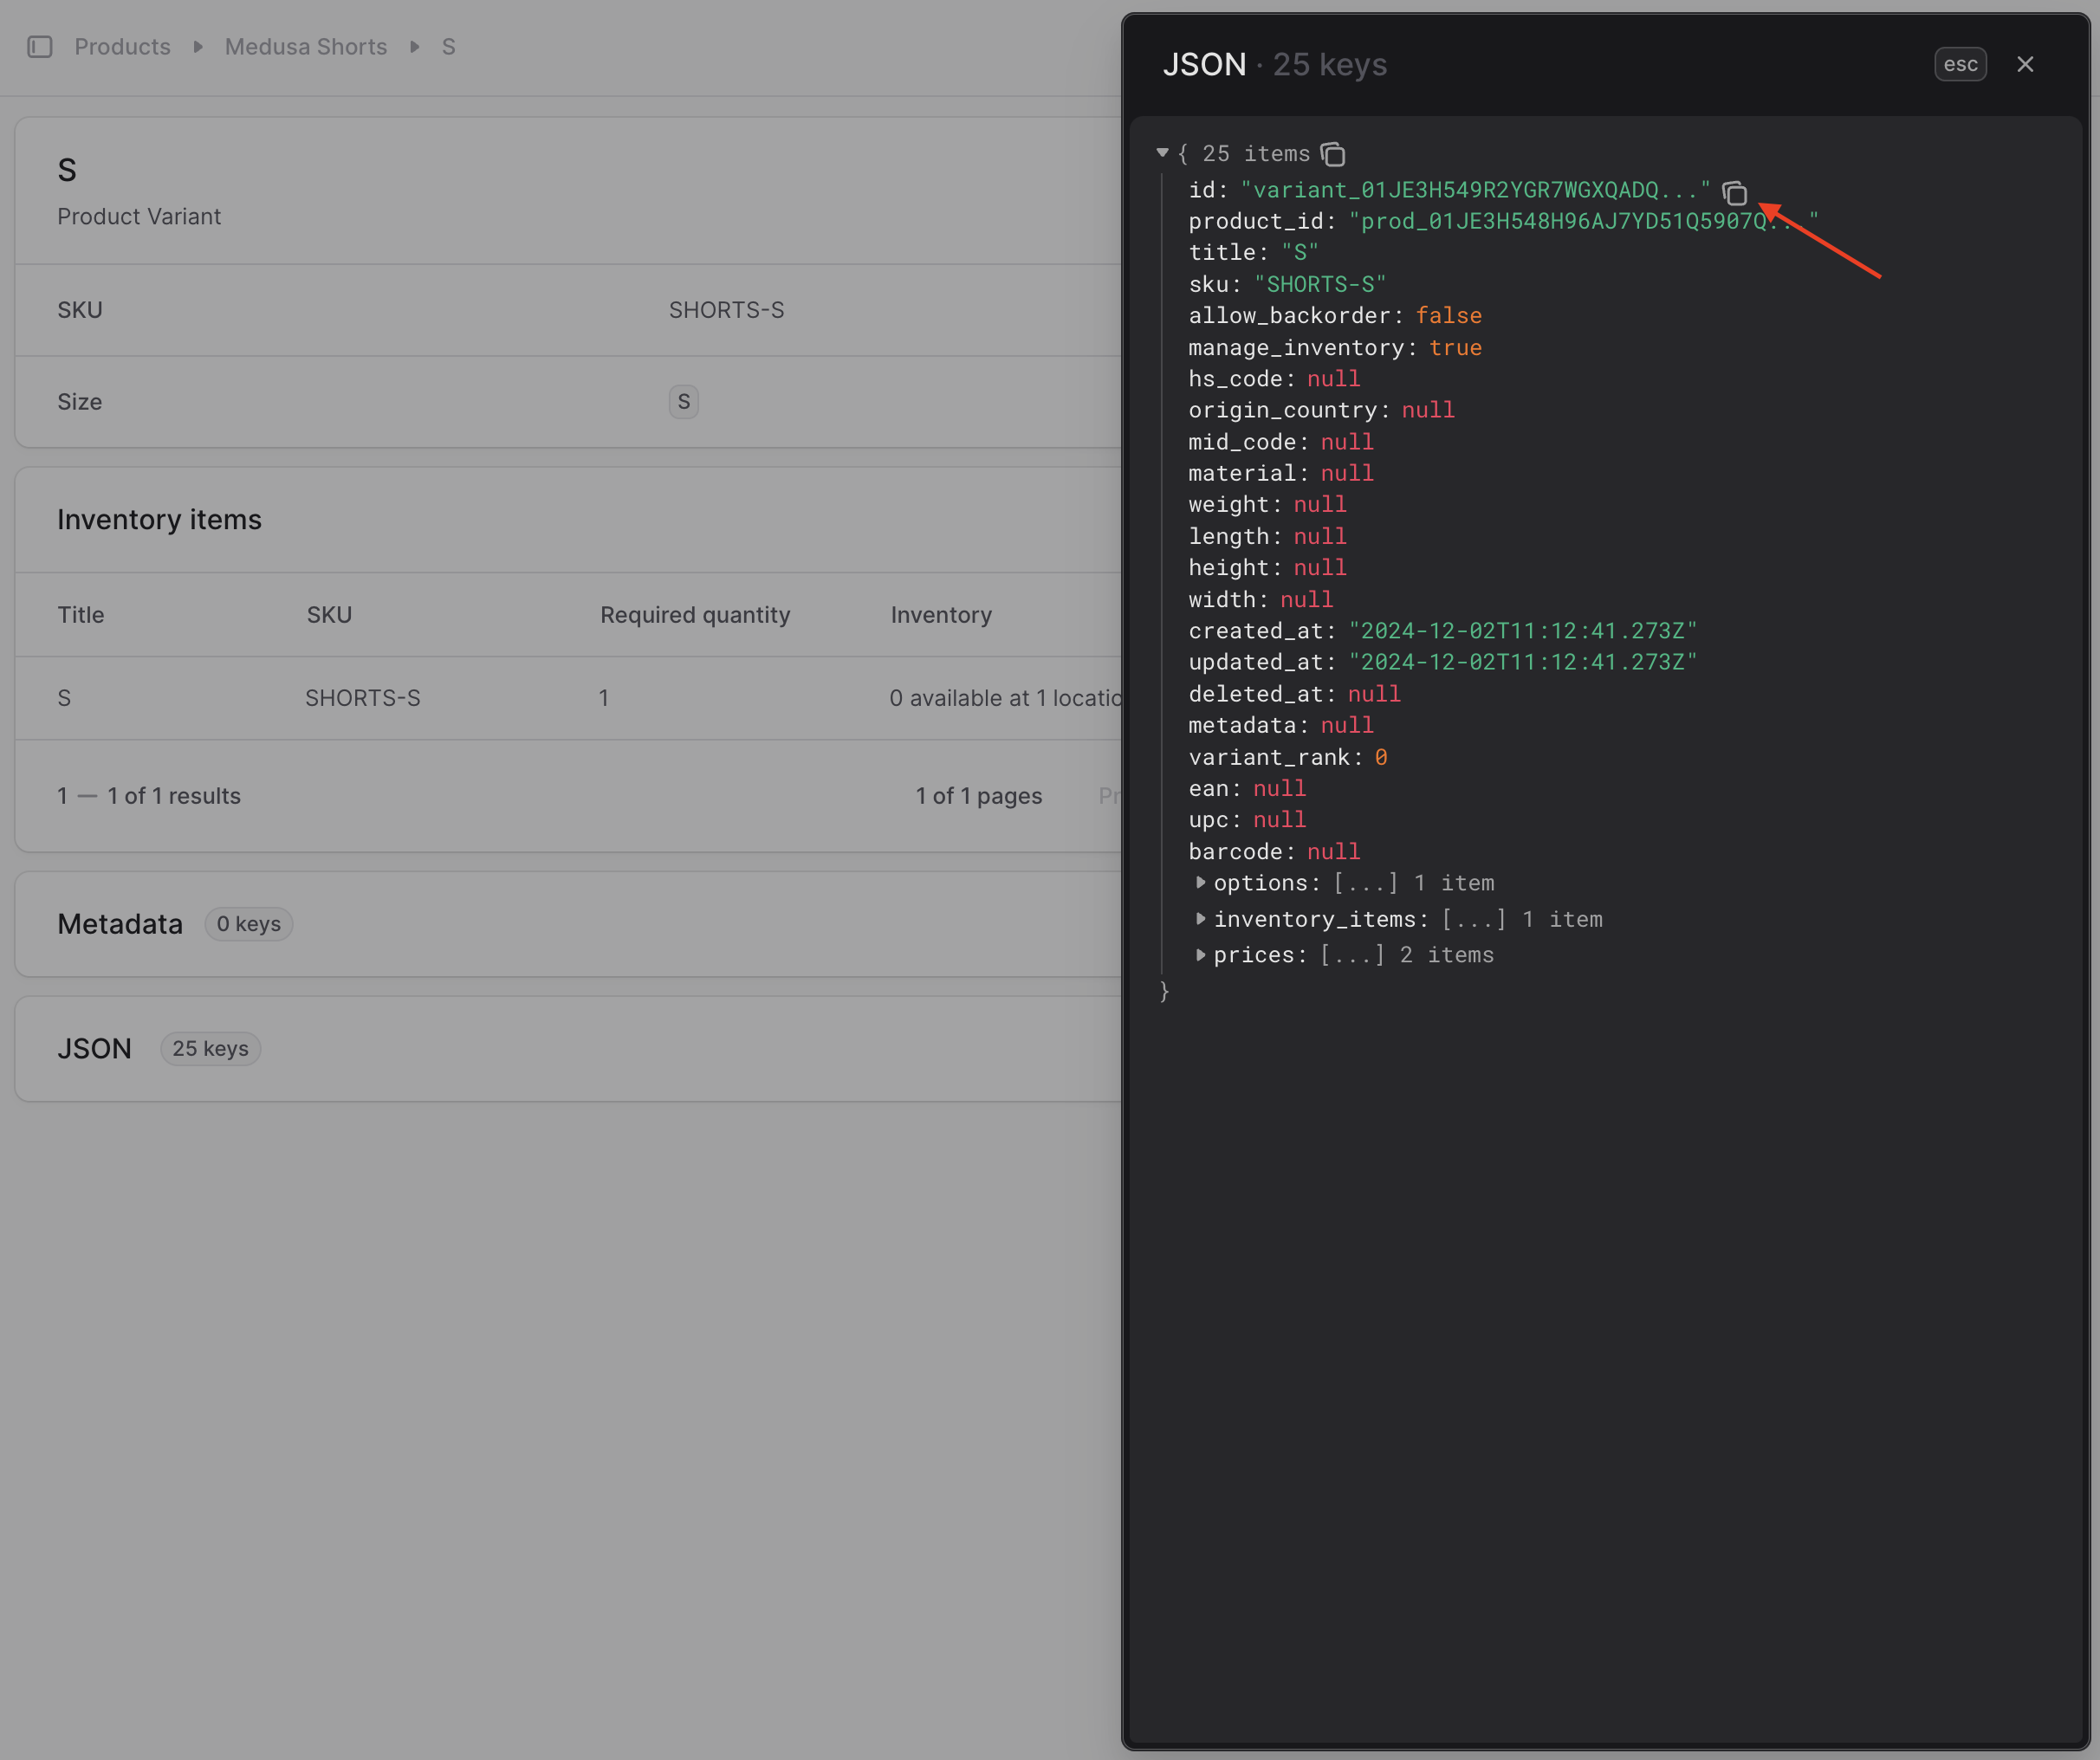
Task: Collapse the root 25 items node
Action: 1162,153
